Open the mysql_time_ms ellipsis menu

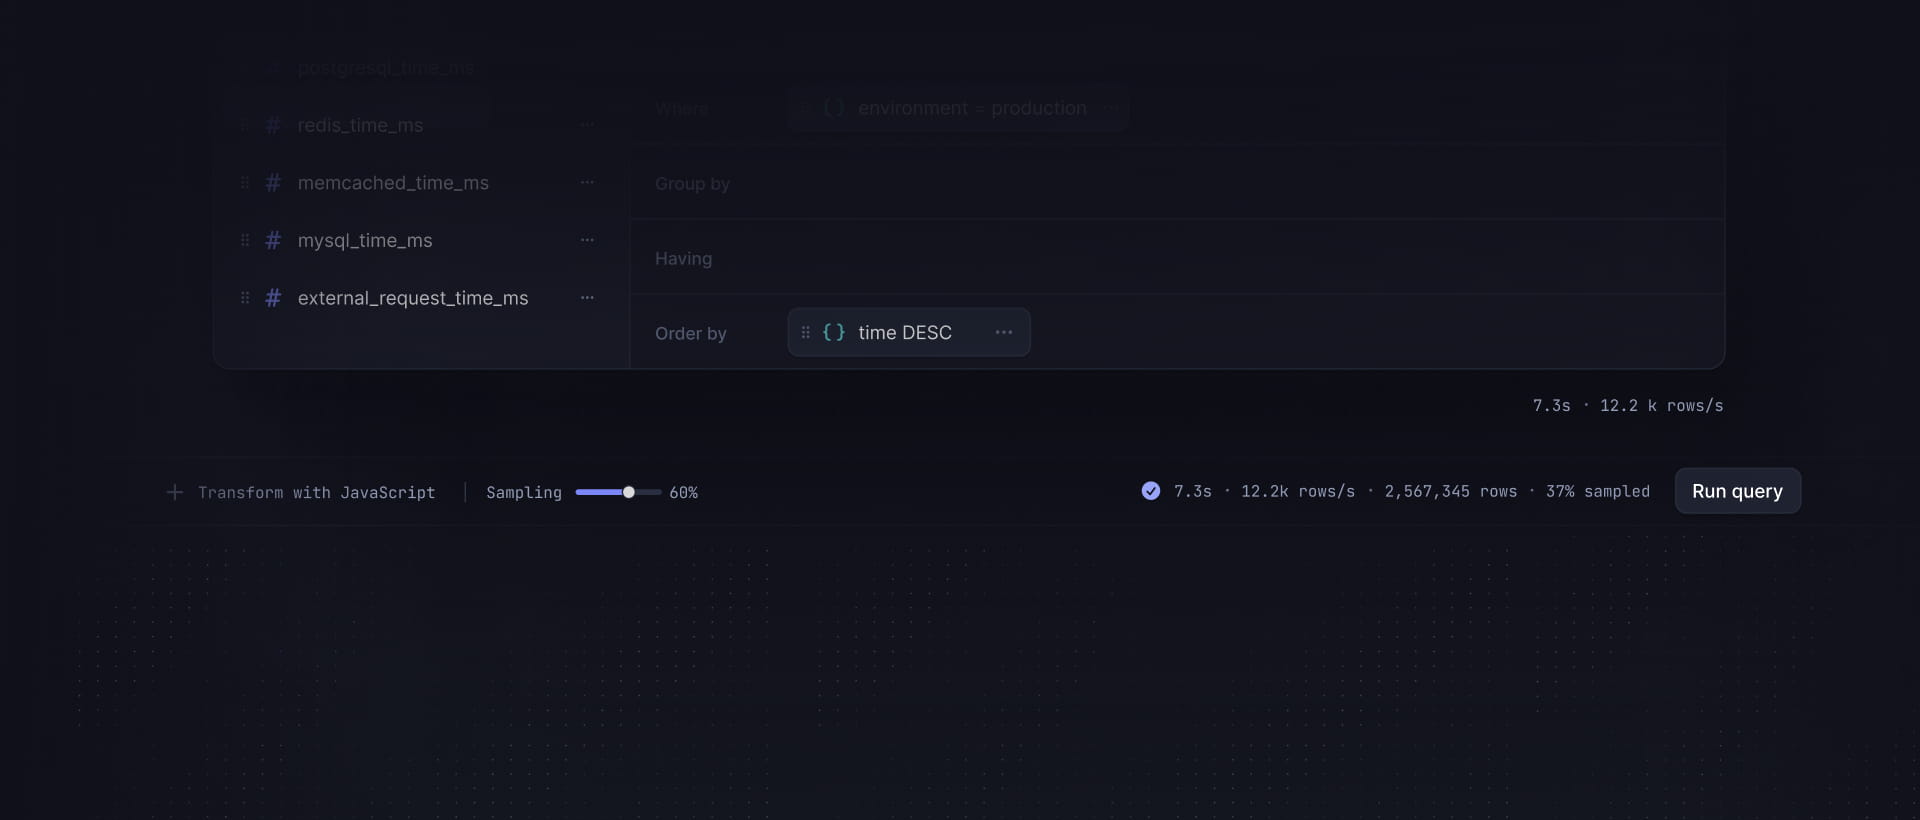tap(587, 240)
